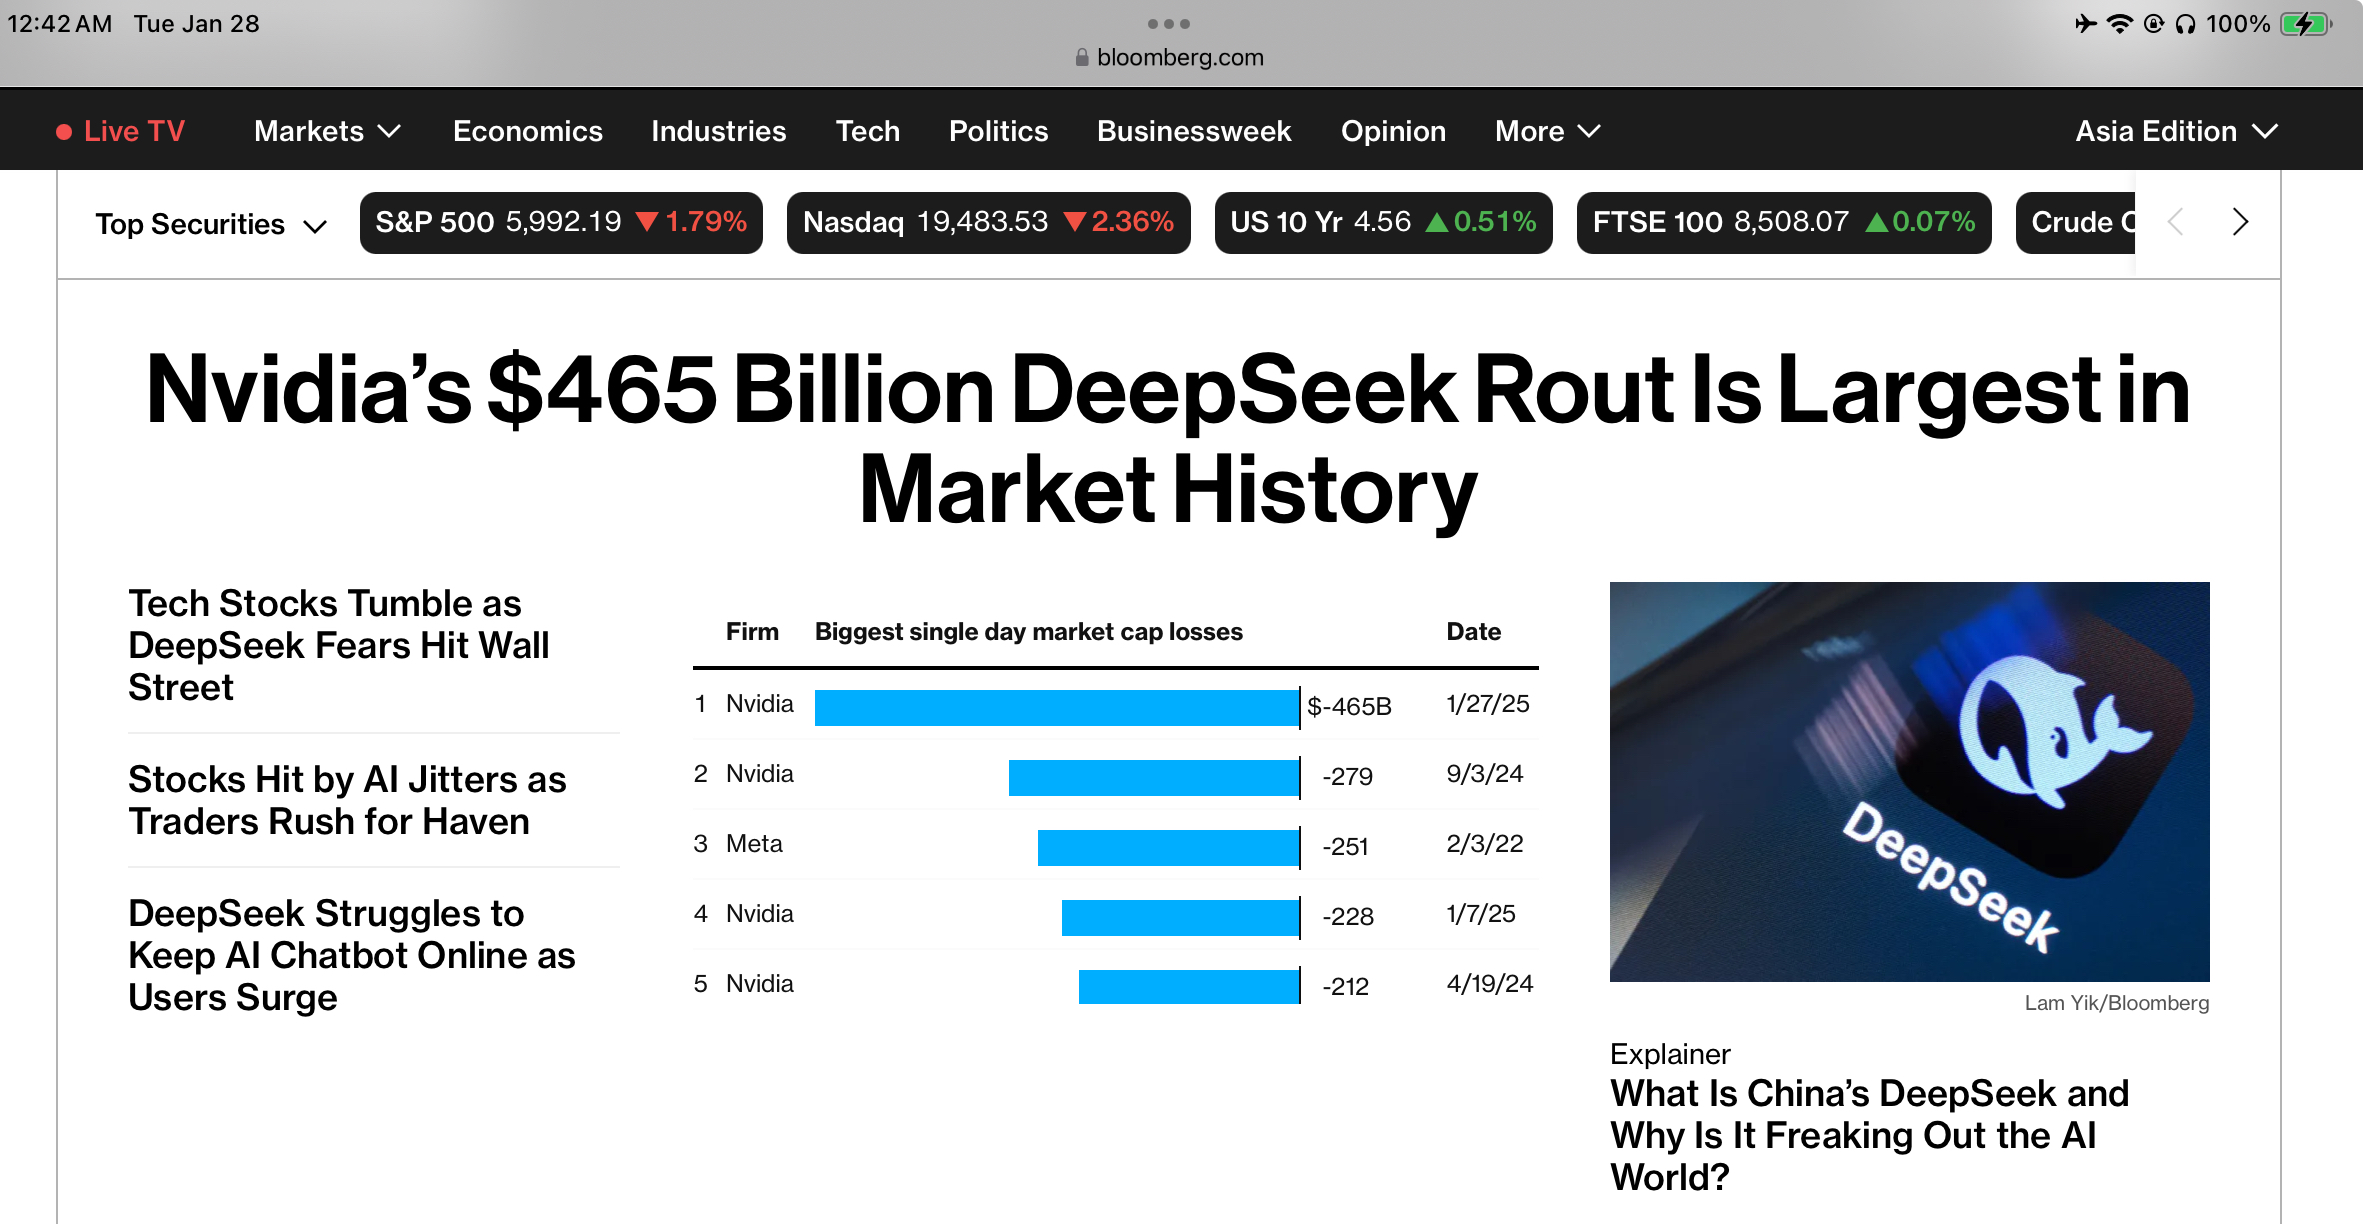Click Nvidia's $-465B blue bar
Viewport: 2363px width, 1224px height.
1056,707
